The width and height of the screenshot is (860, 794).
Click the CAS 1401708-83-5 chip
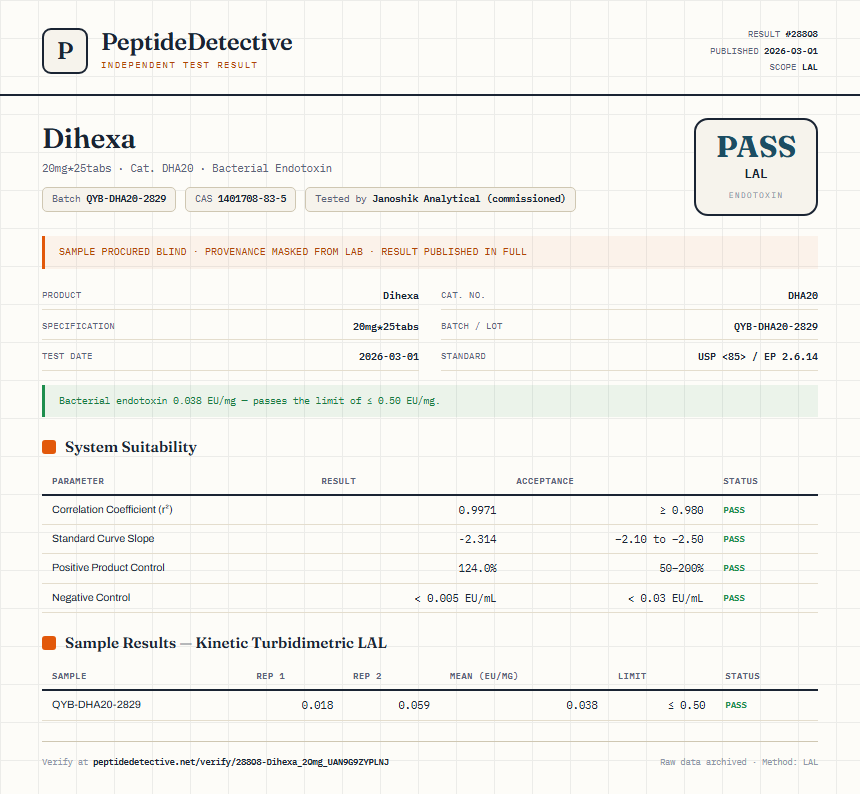241,199
